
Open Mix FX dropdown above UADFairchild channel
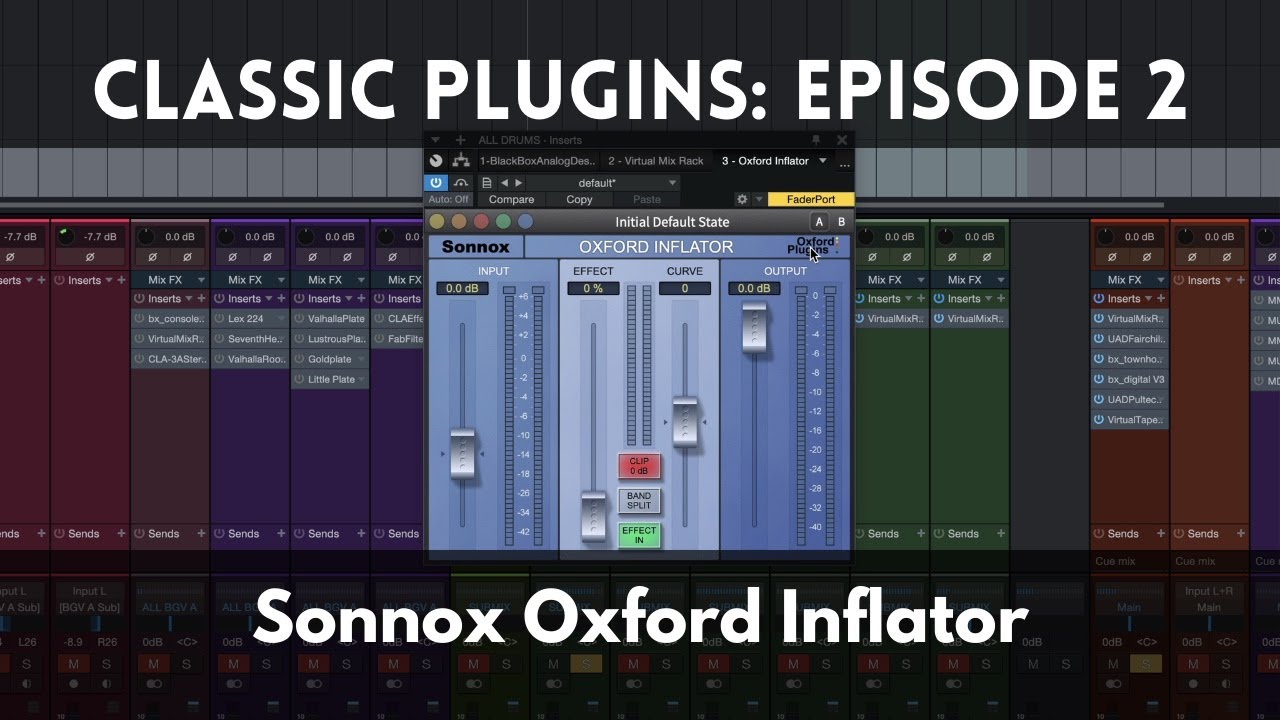pos(1130,280)
